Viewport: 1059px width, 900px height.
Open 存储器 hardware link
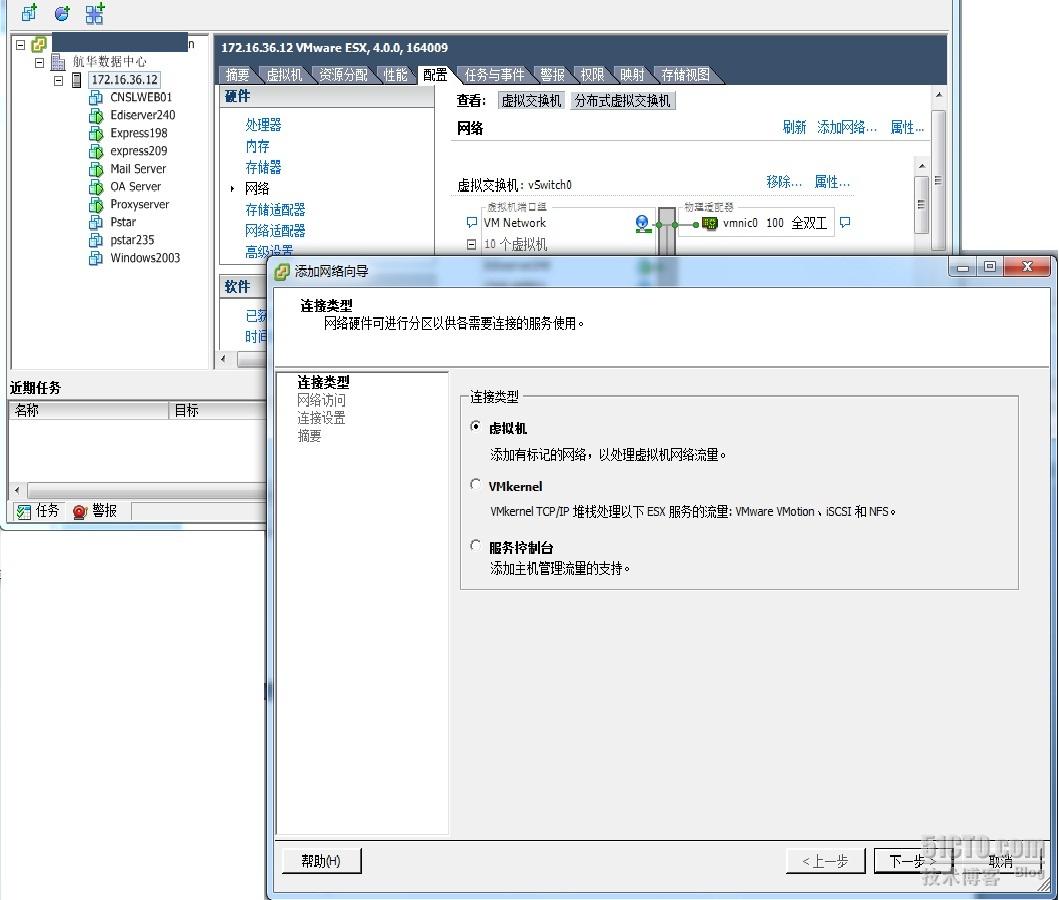click(263, 167)
